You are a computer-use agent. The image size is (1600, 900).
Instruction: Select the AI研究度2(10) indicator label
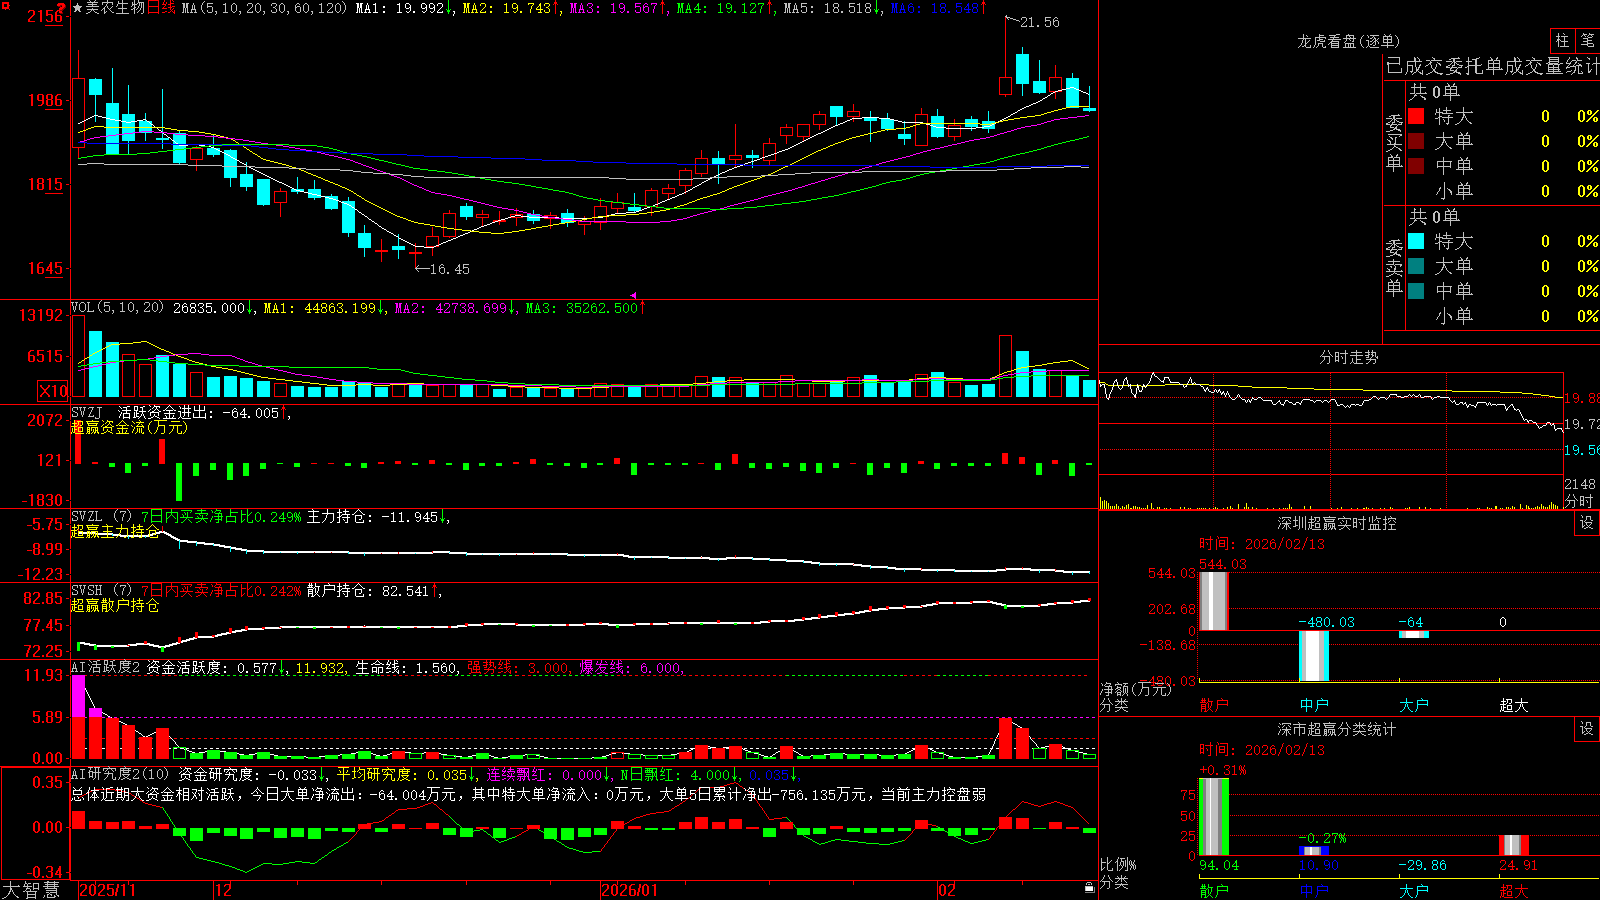pyautogui.click(x=120, y=774)
